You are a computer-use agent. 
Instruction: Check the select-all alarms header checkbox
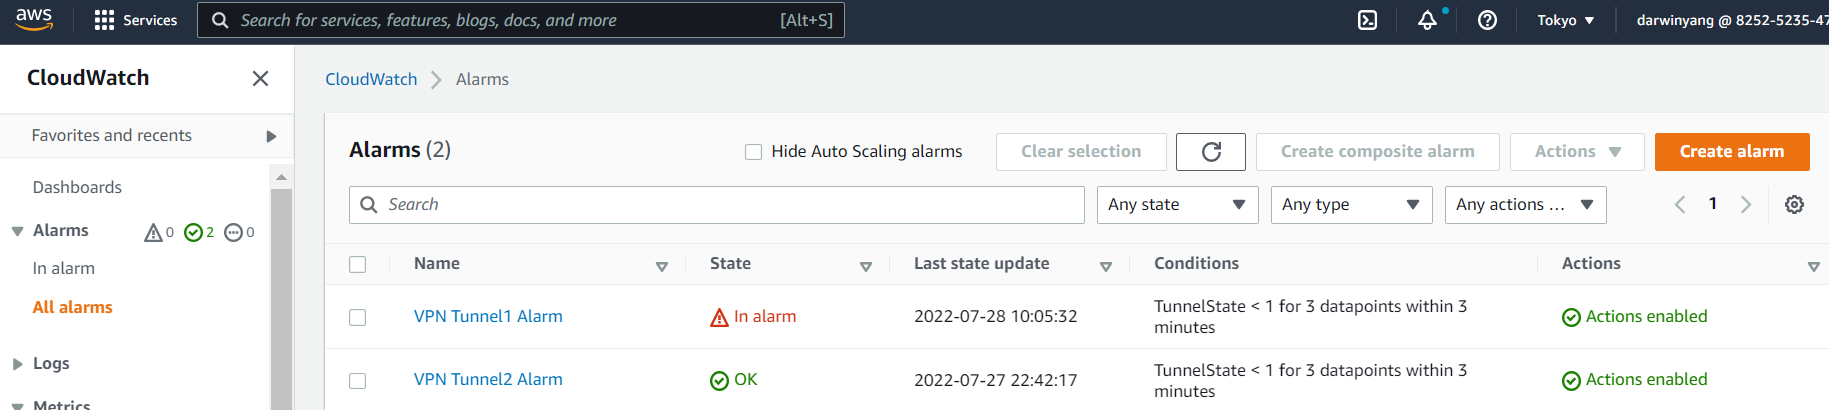[x=358, y=264]
